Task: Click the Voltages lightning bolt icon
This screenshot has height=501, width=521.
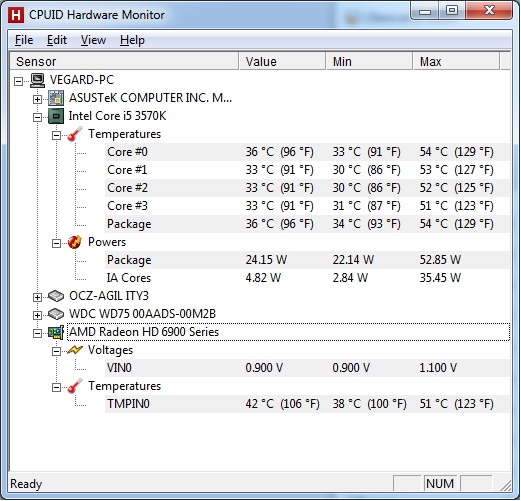Action: point(75,350)
